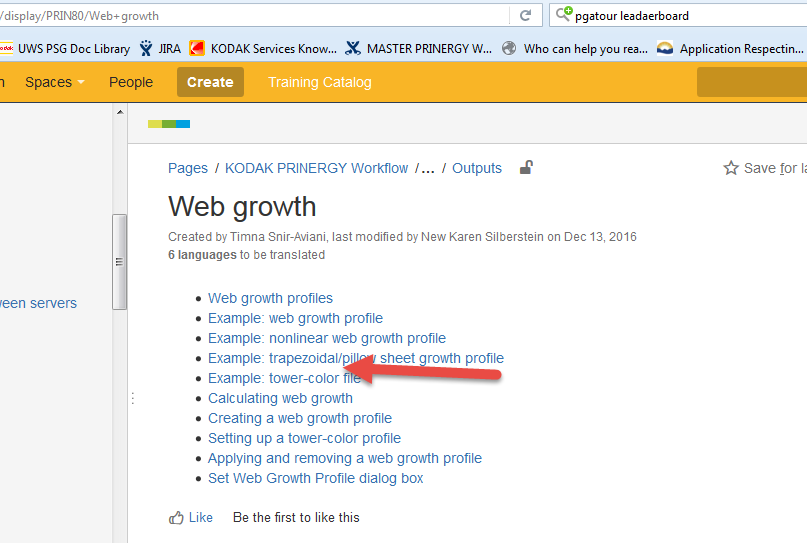The width and height of the screenshot is (807, 543).
Task: Click the Like text link
Action: tap(201, 517)
